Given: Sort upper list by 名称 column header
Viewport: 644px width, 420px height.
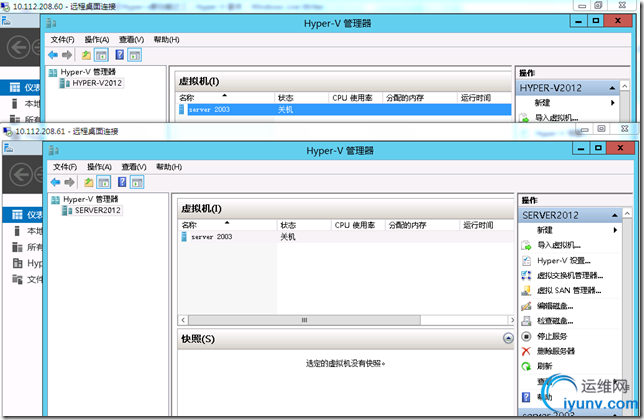Looking at the screenshot, I should [225, 98].
